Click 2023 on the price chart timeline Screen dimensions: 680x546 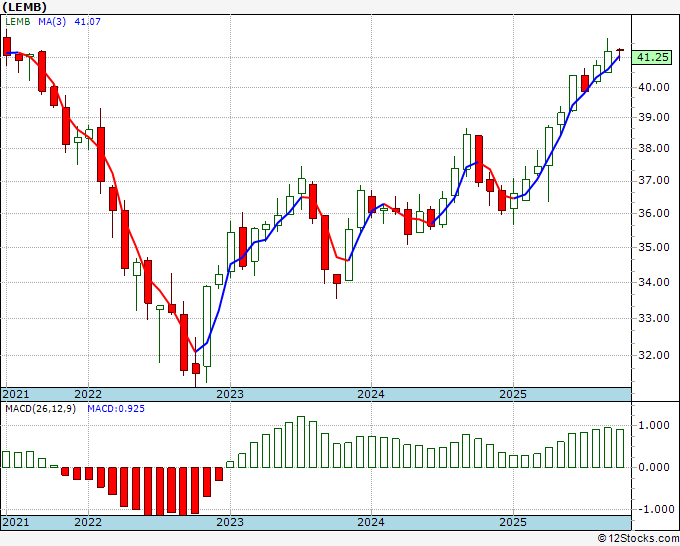[230, 394]
